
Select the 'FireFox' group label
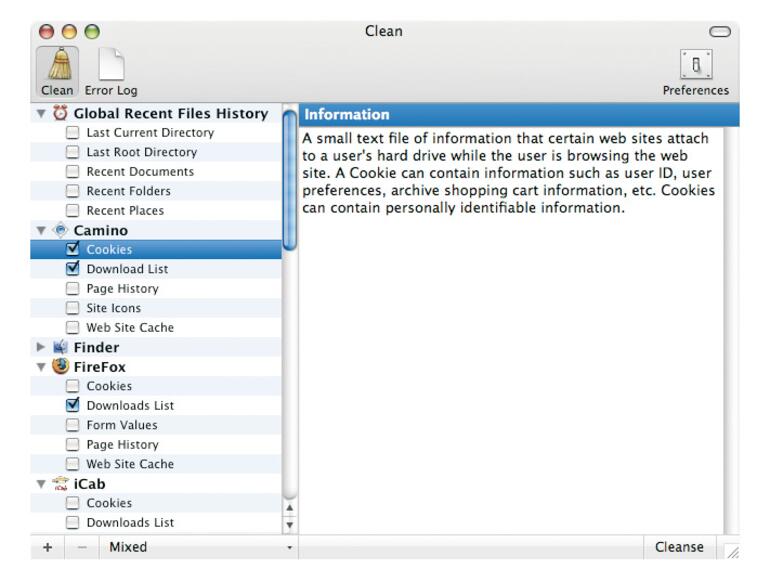100,367
